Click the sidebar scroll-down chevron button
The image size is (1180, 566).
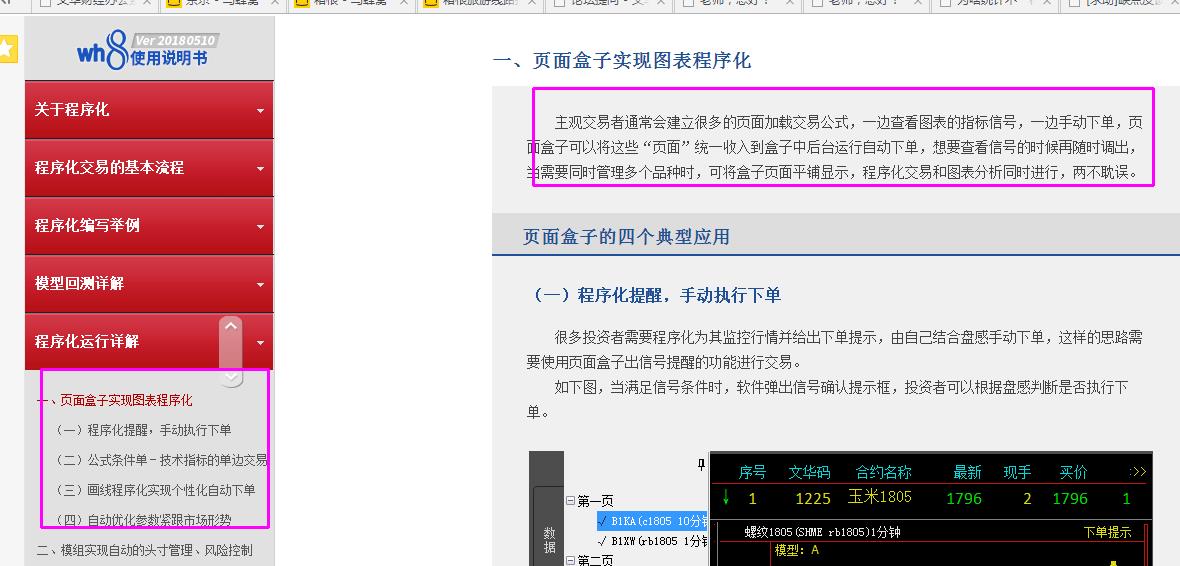[231, 376]
